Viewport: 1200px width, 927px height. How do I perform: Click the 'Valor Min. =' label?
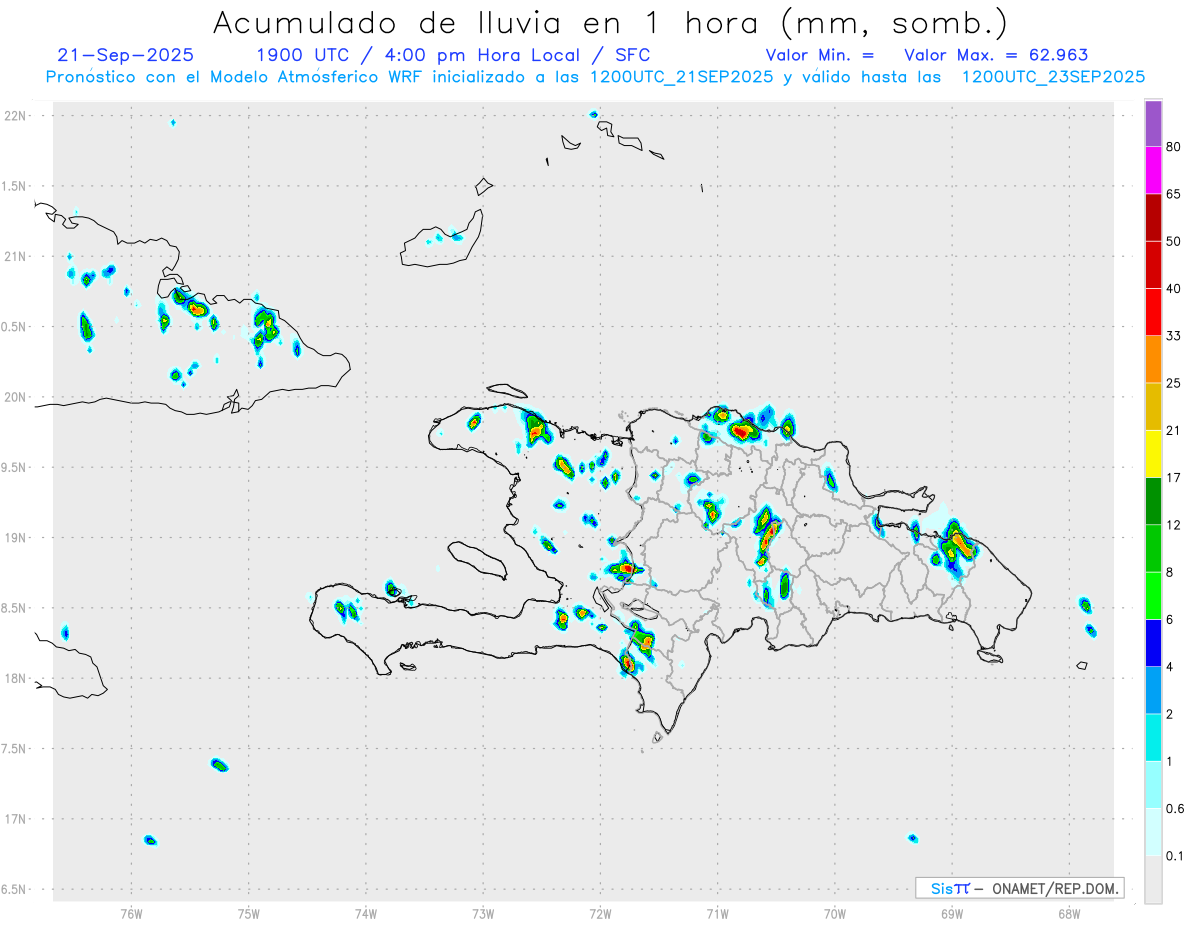pos(819,55)
